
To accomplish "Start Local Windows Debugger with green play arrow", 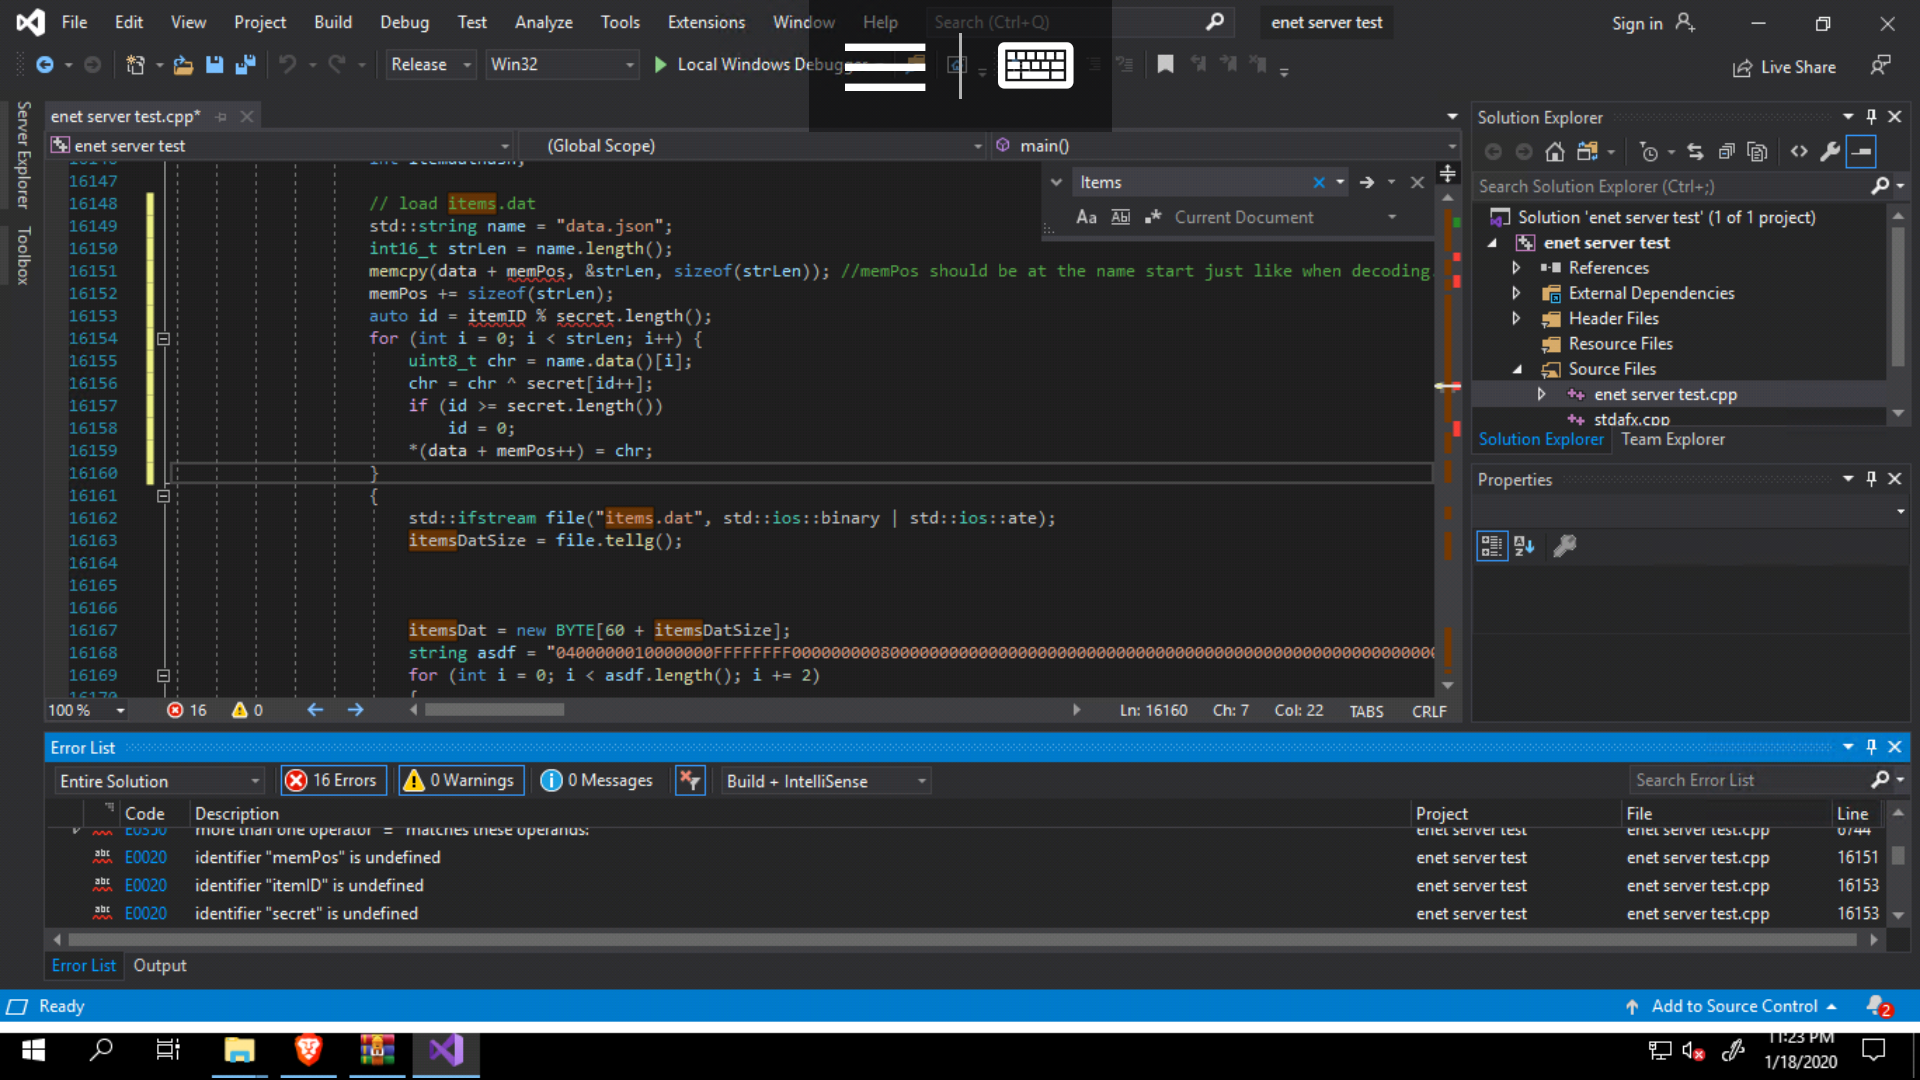I will 660,65.
